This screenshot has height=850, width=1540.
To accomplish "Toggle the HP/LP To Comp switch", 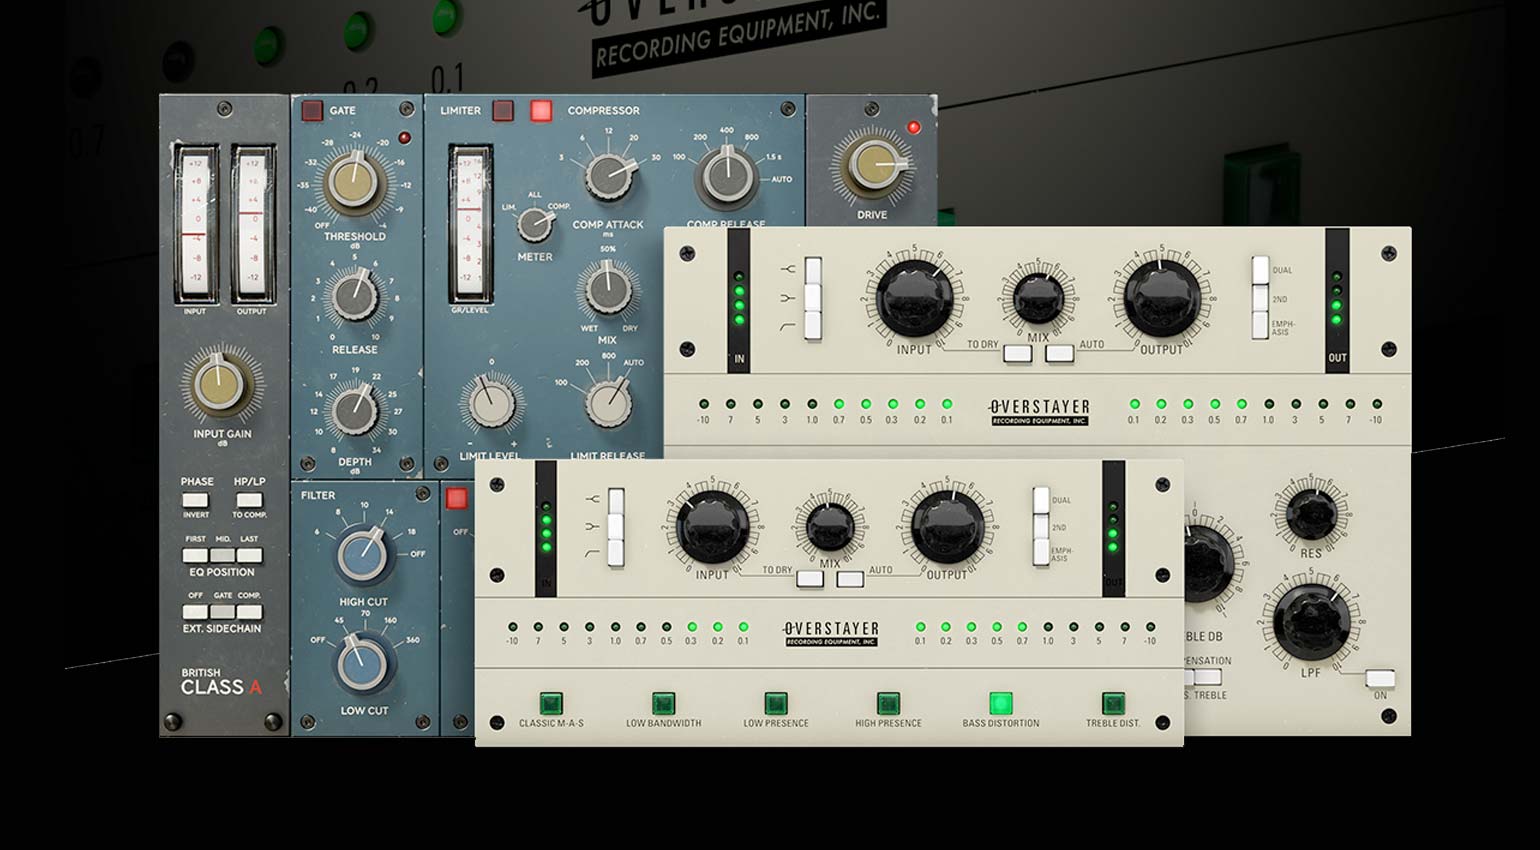I will coord(249,500).
